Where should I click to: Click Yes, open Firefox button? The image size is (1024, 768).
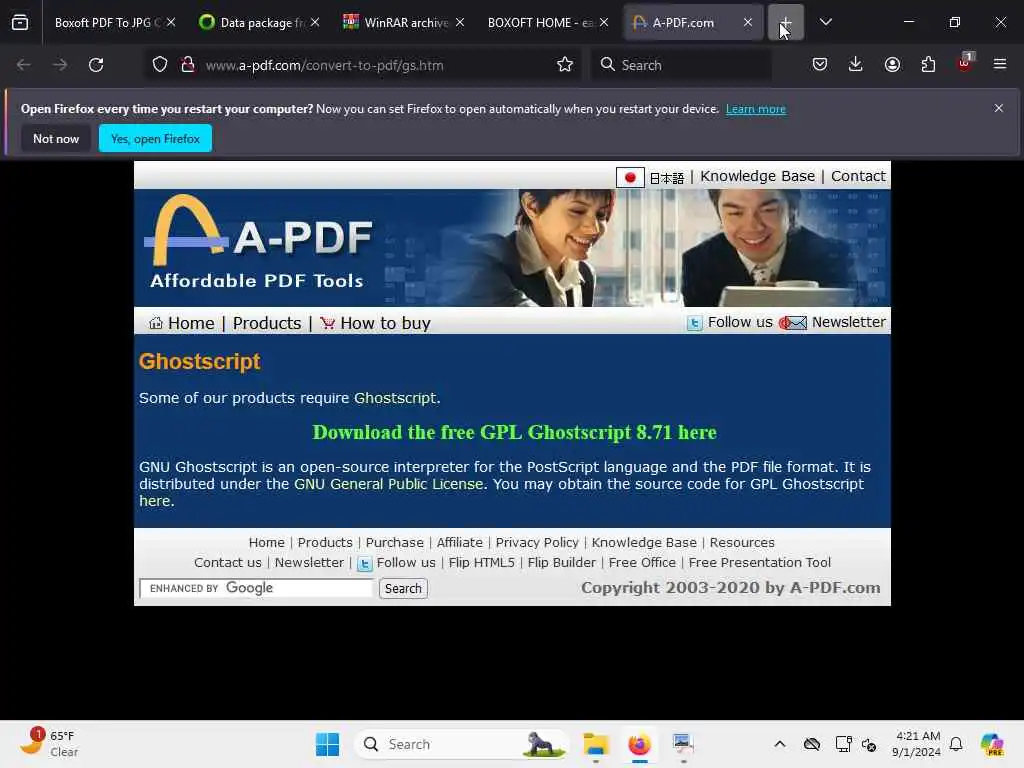click(x=155, y=138)
